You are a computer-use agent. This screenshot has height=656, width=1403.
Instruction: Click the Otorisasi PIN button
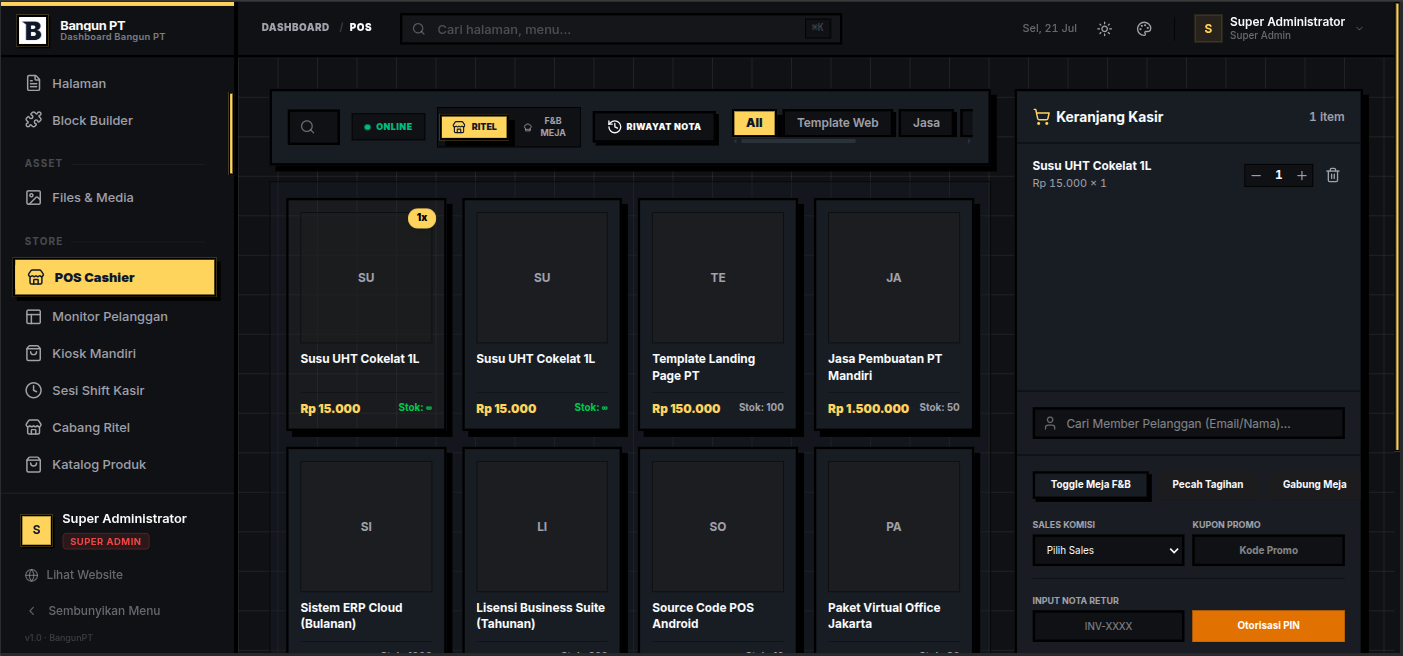1268,626
